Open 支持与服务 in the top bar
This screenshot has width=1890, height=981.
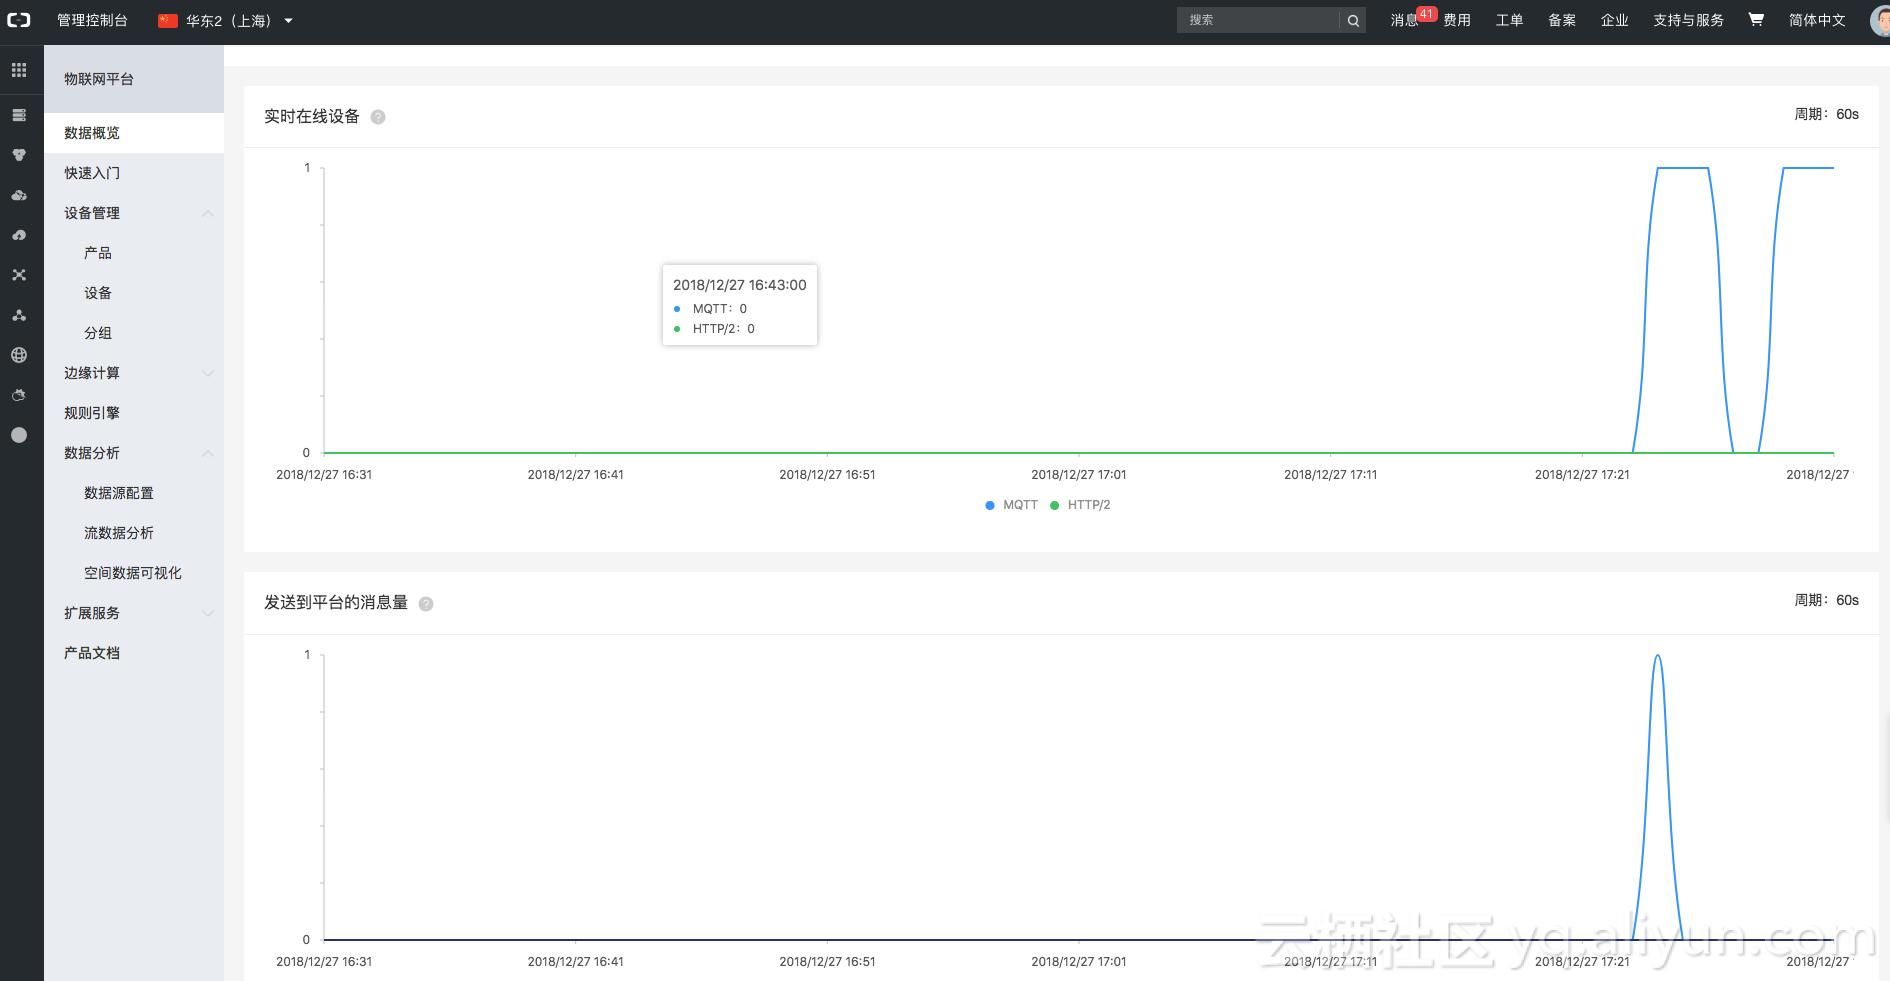[x=1689, y=20]
